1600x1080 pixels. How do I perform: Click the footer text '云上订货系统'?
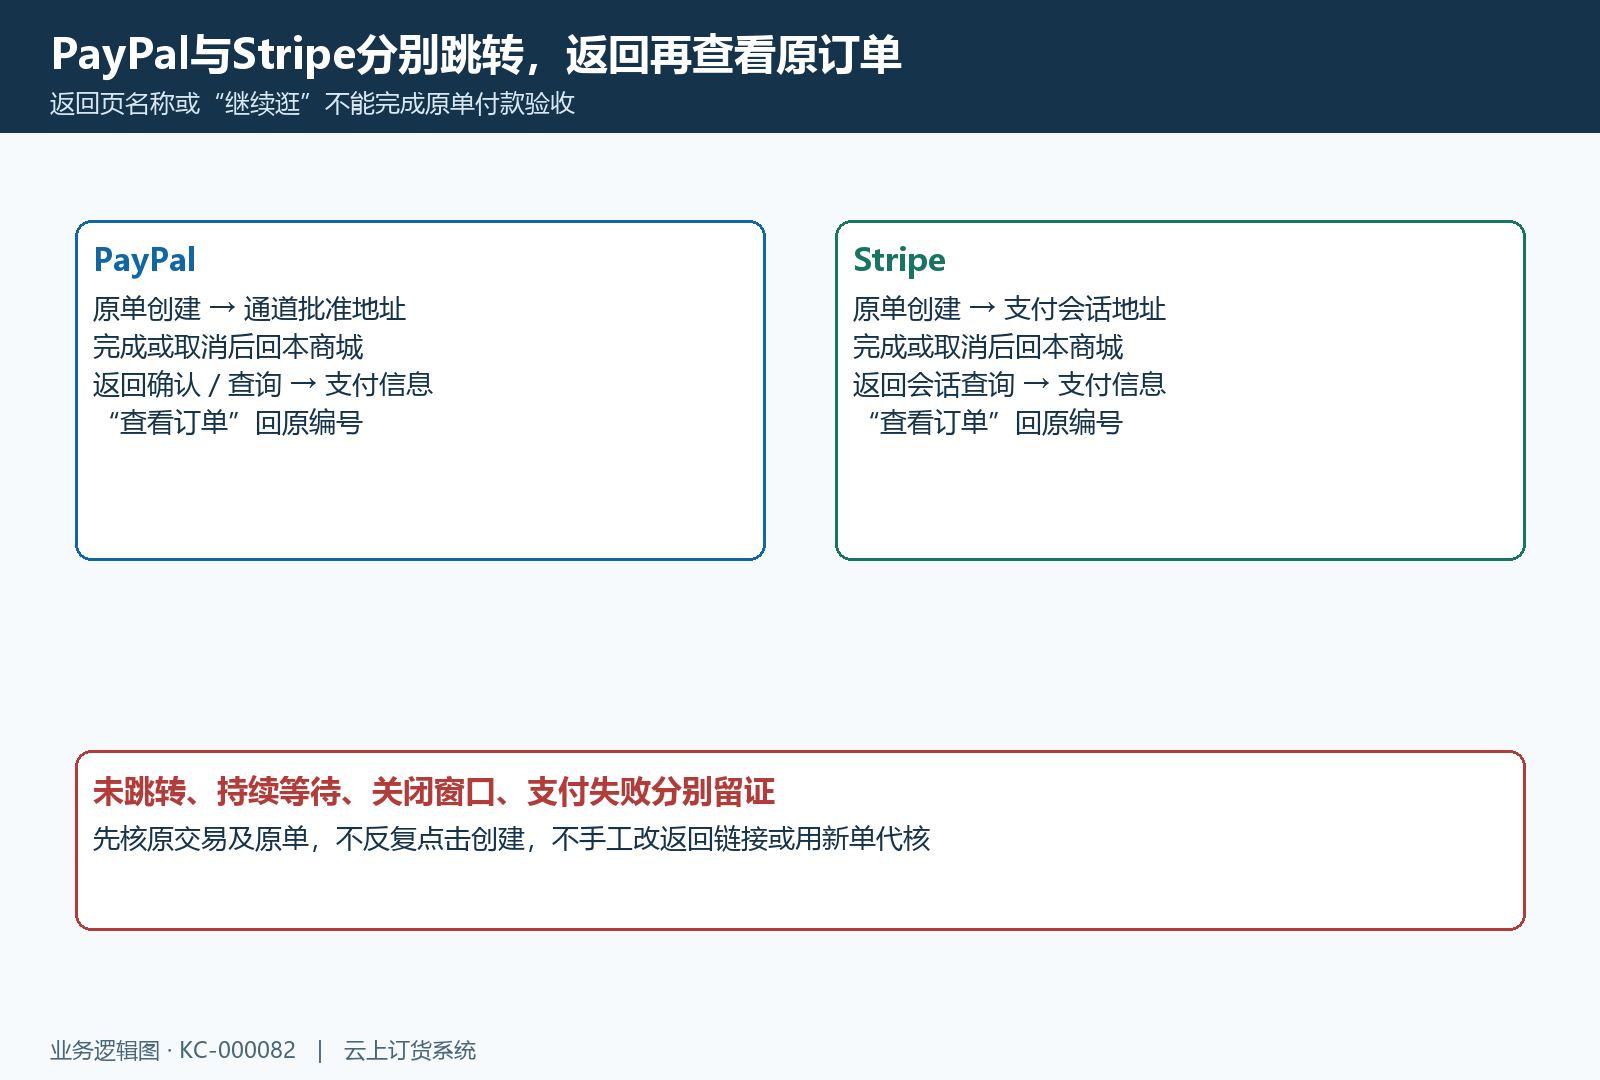(x=410, y=1050)
